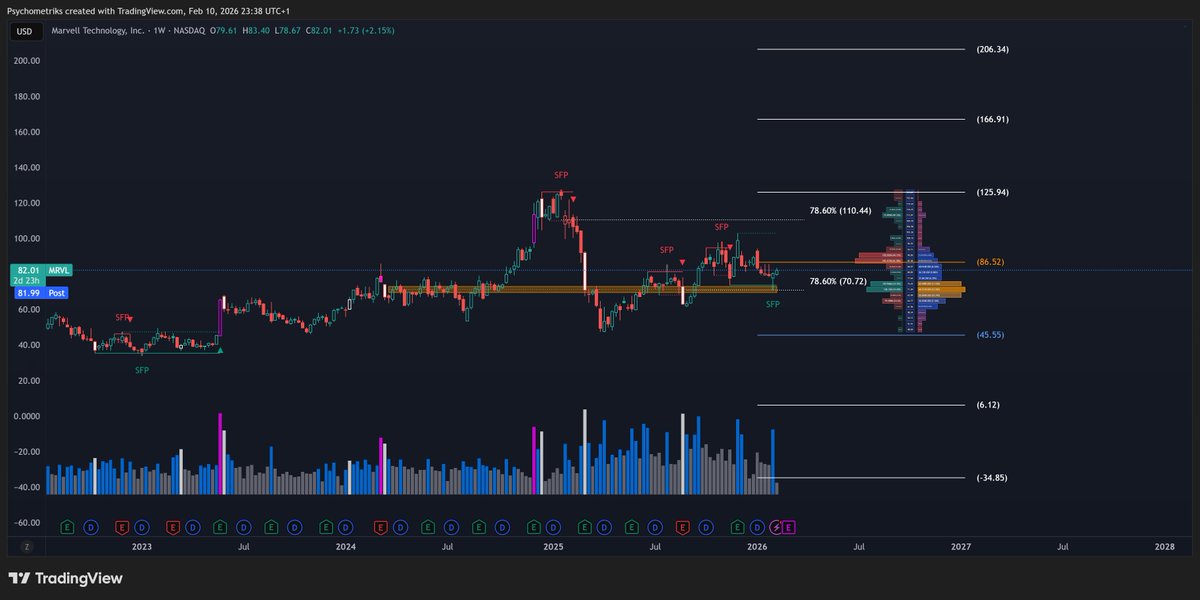This screenshot has width=1200, height=600.
Task: Click the 78.60% (70.72) retracement label
Action: coord(838,283)
